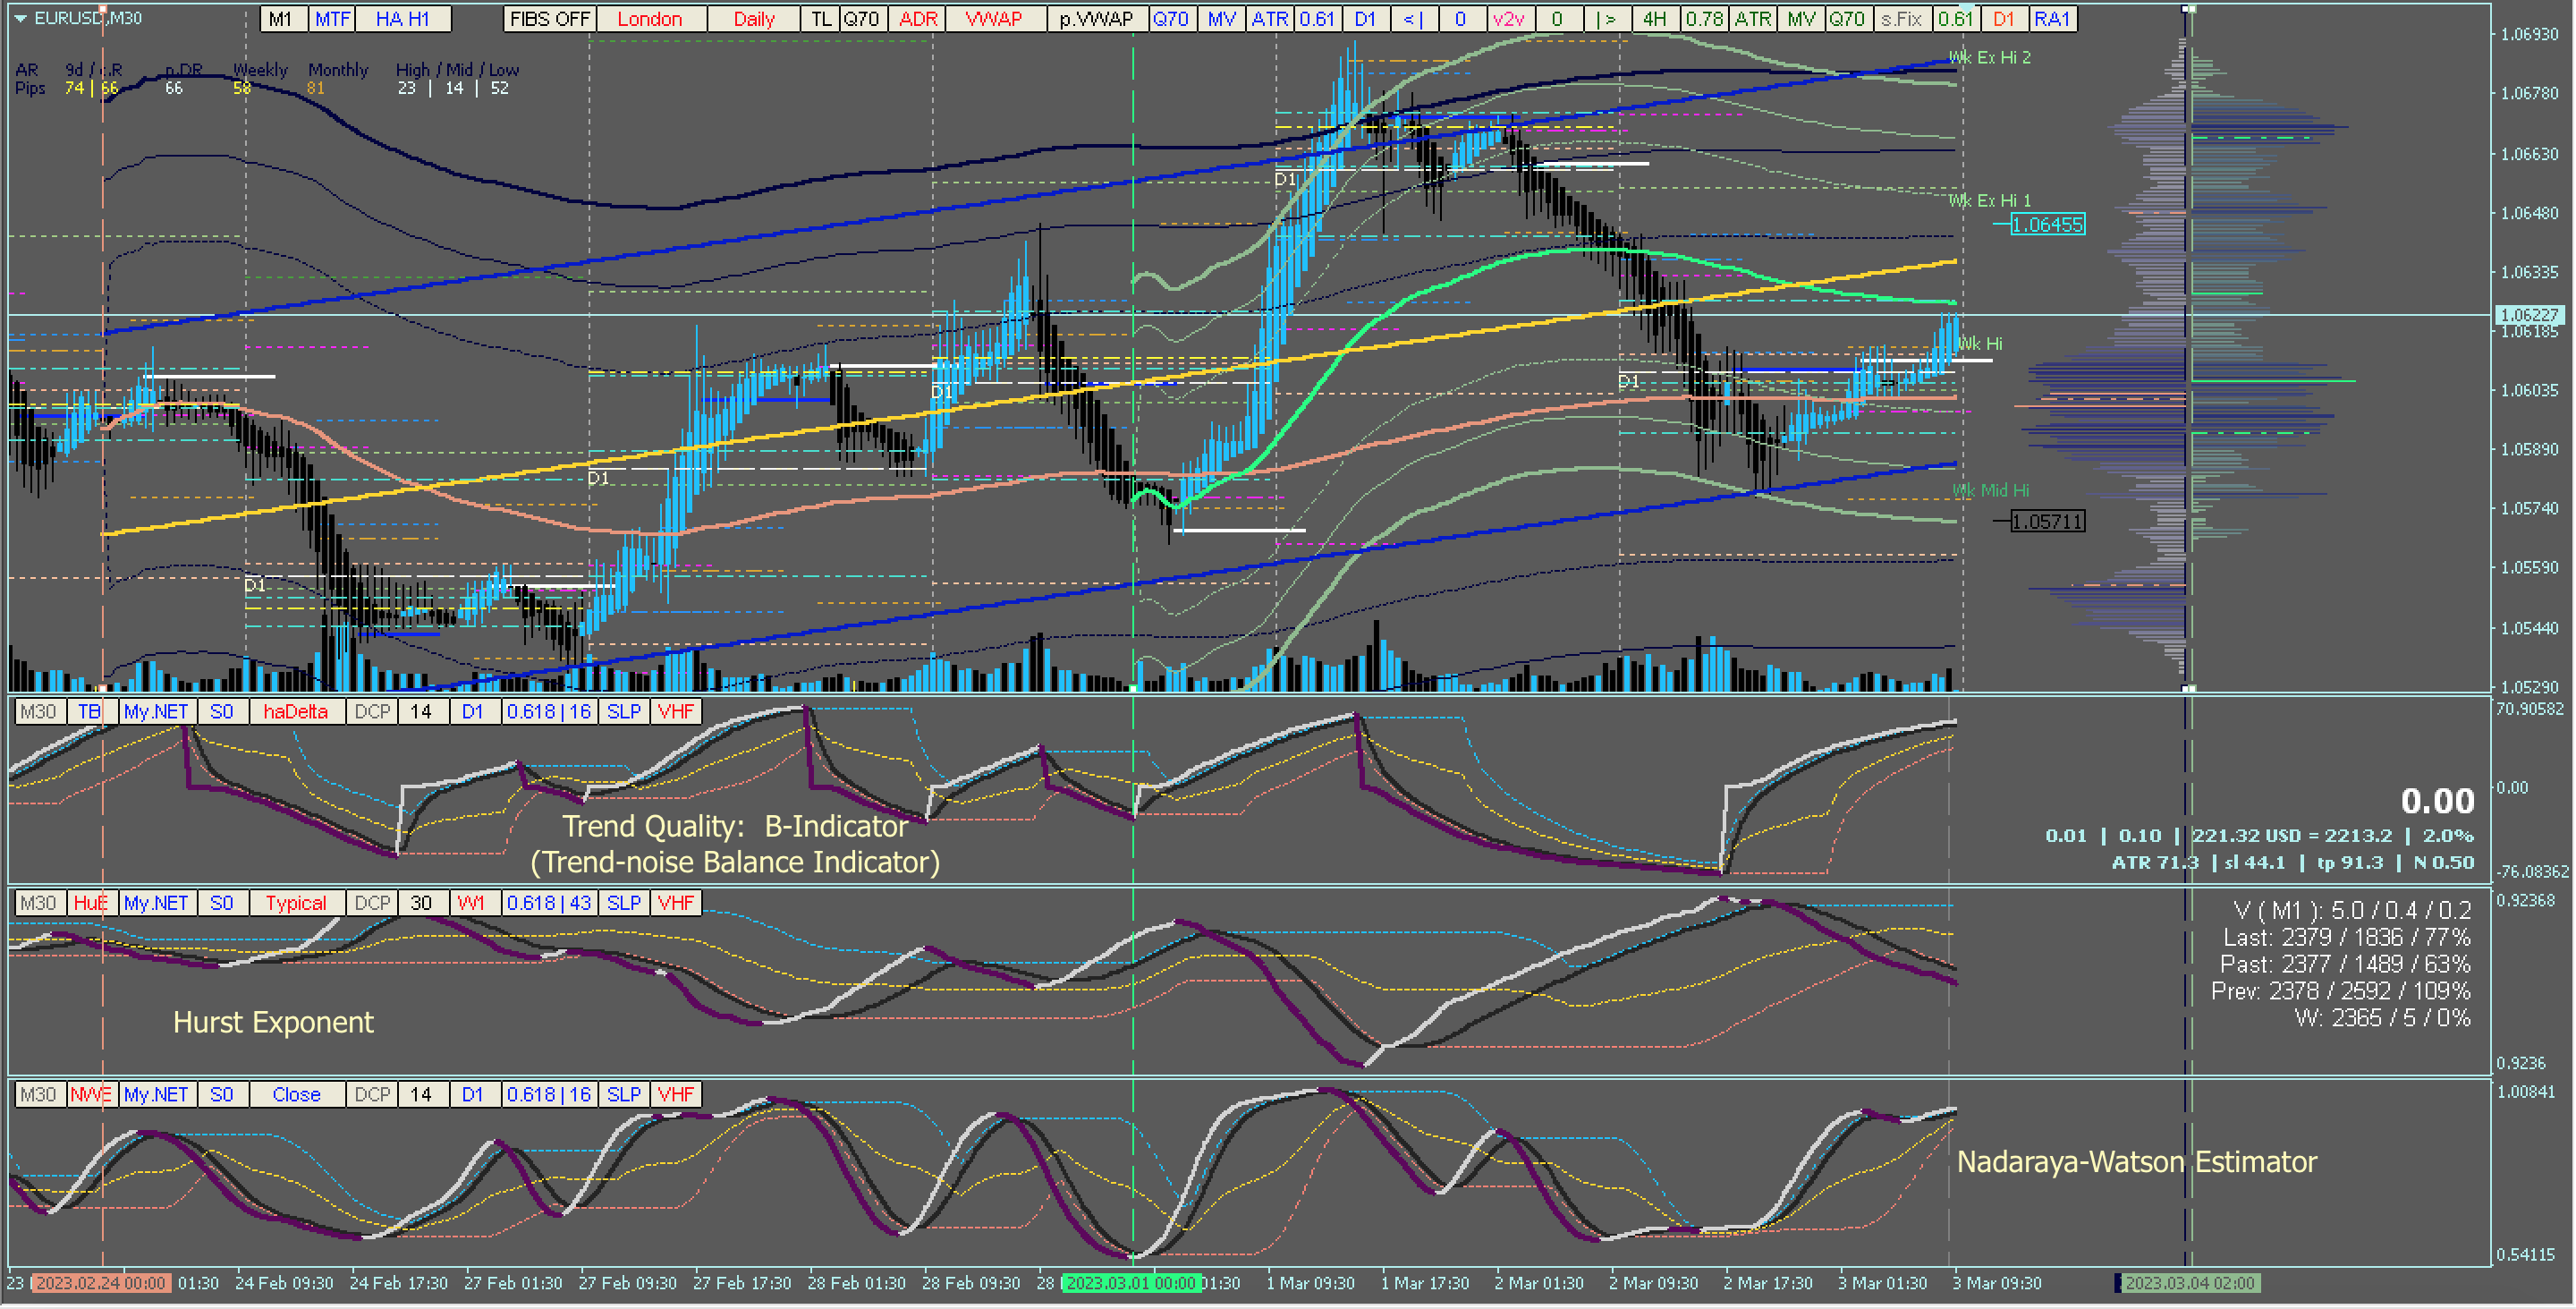Select the HuE tab in Hurst panel

coord(90,903)
